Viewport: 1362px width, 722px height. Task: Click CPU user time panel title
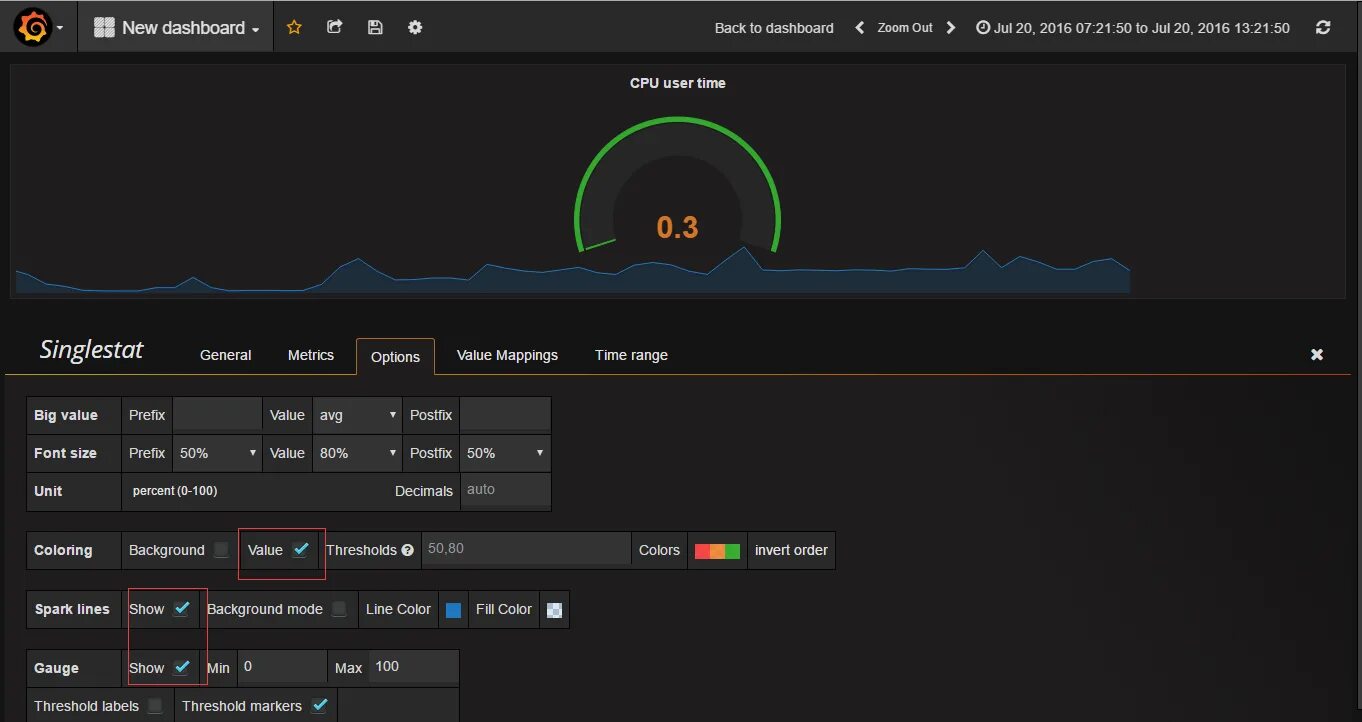677,83
